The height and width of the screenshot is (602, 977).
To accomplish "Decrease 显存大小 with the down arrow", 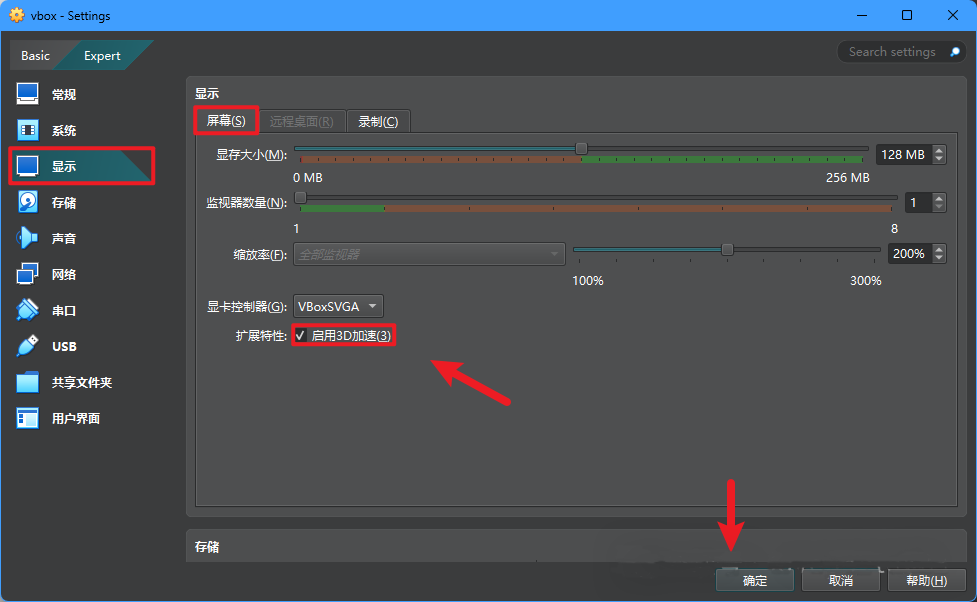I will click(x=939, y=159).
